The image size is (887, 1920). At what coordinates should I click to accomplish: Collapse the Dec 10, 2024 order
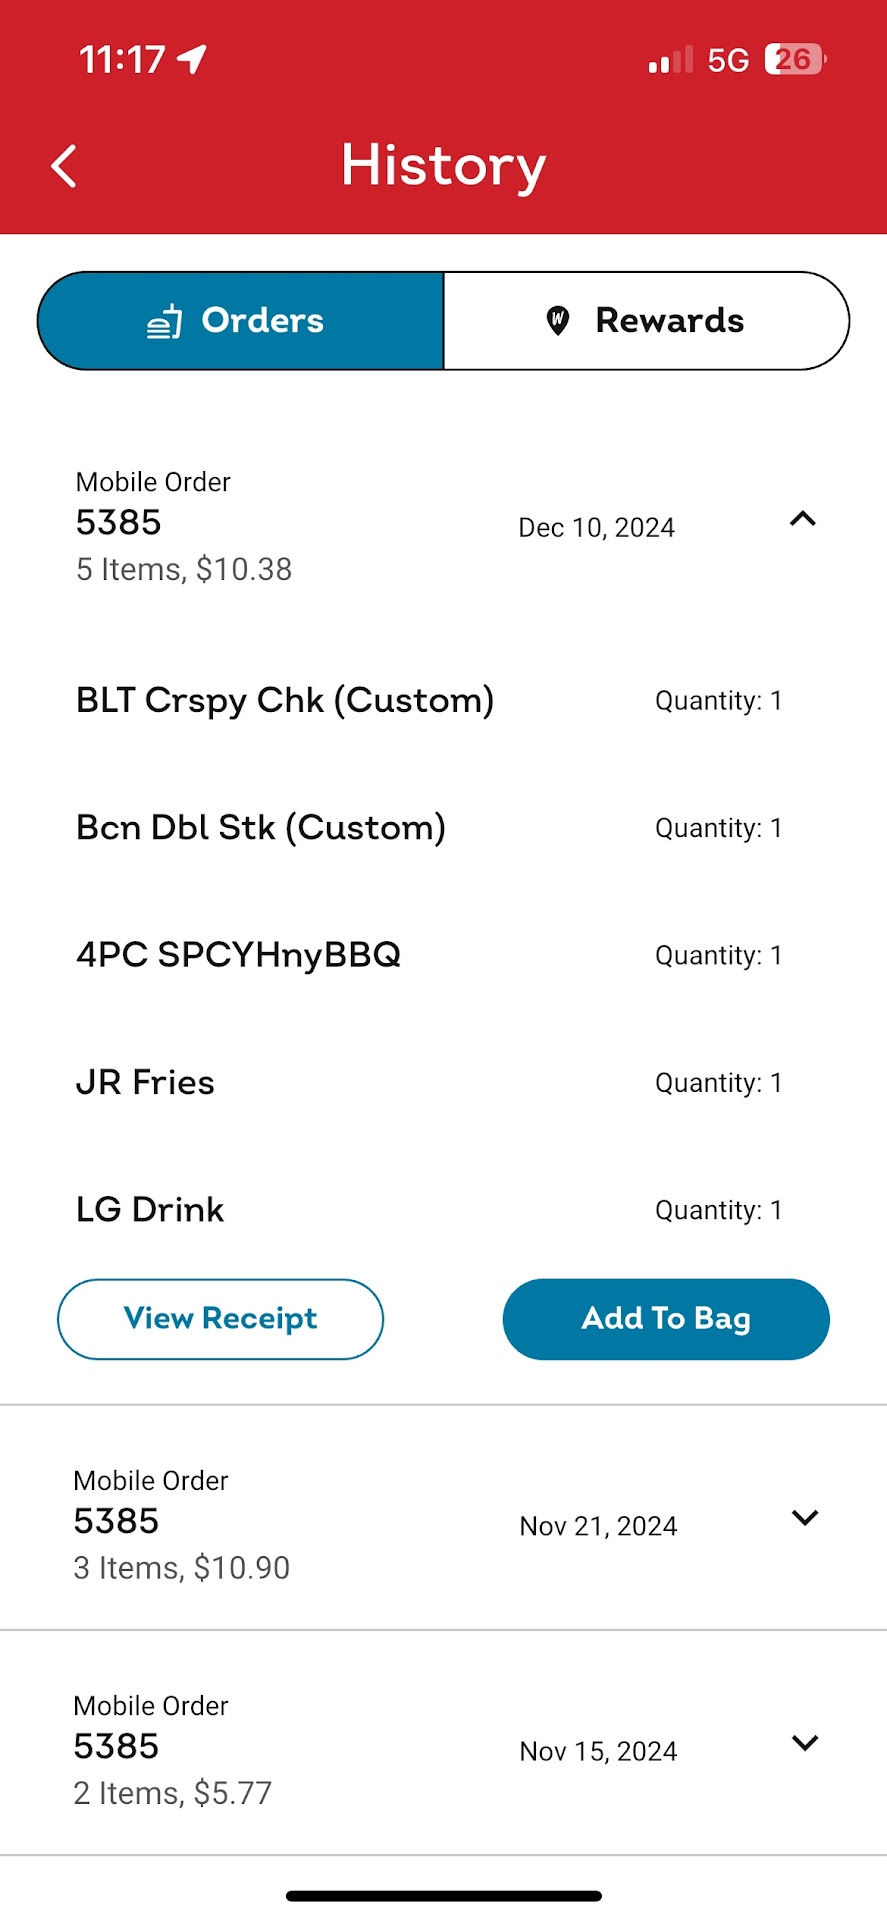tap(803, 519)
